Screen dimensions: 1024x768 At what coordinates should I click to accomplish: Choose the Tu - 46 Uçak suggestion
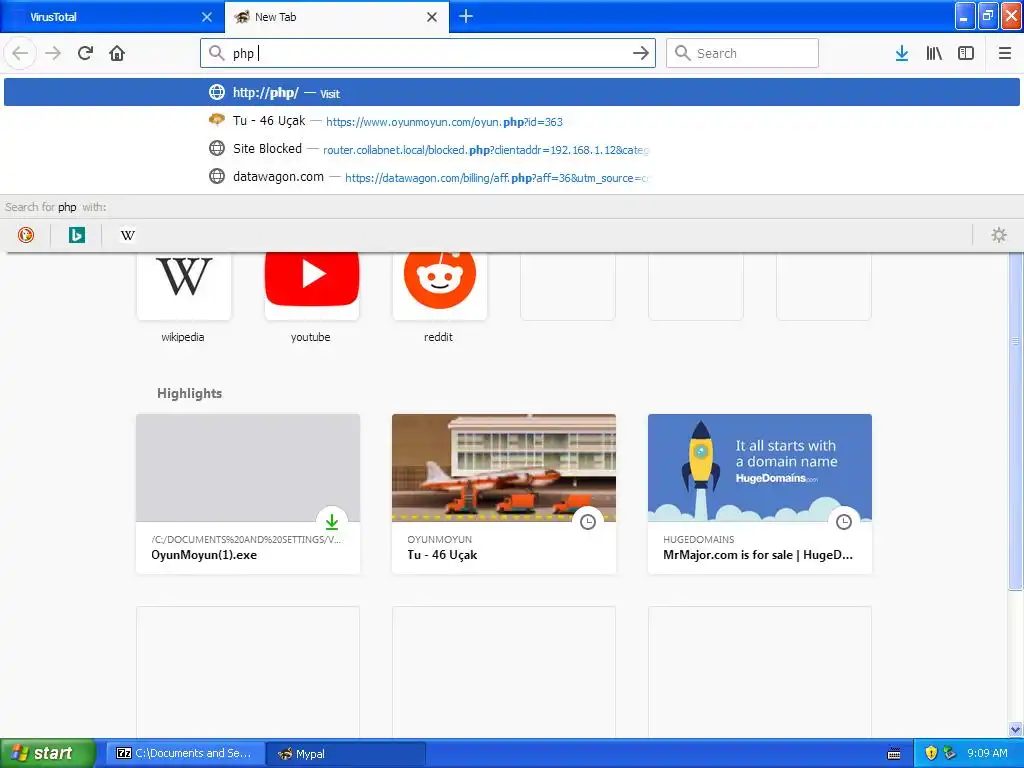coord(511,121)
